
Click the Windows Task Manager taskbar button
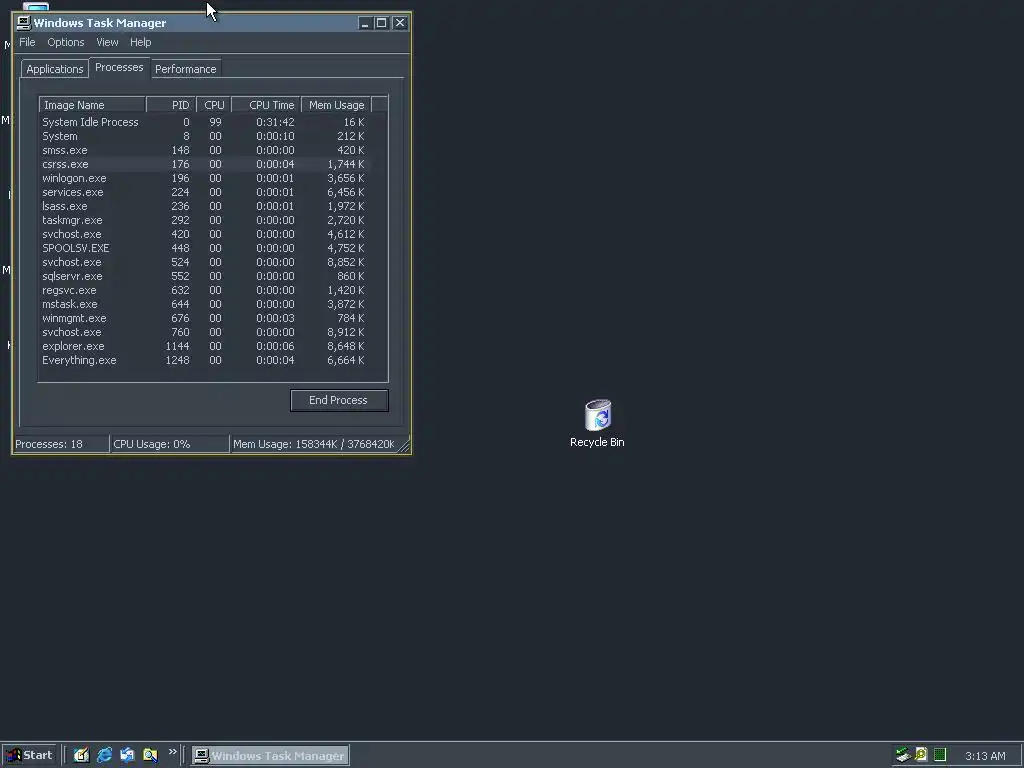(x=270, y=756)
